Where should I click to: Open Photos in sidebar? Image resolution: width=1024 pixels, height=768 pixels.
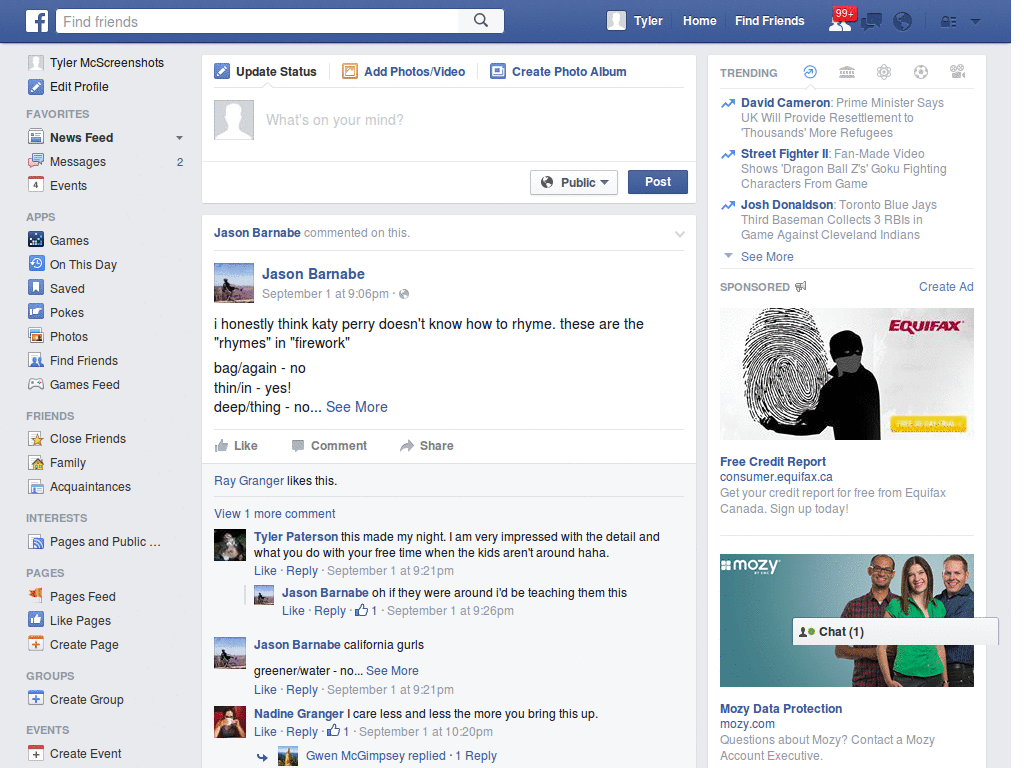coord(58,336)
